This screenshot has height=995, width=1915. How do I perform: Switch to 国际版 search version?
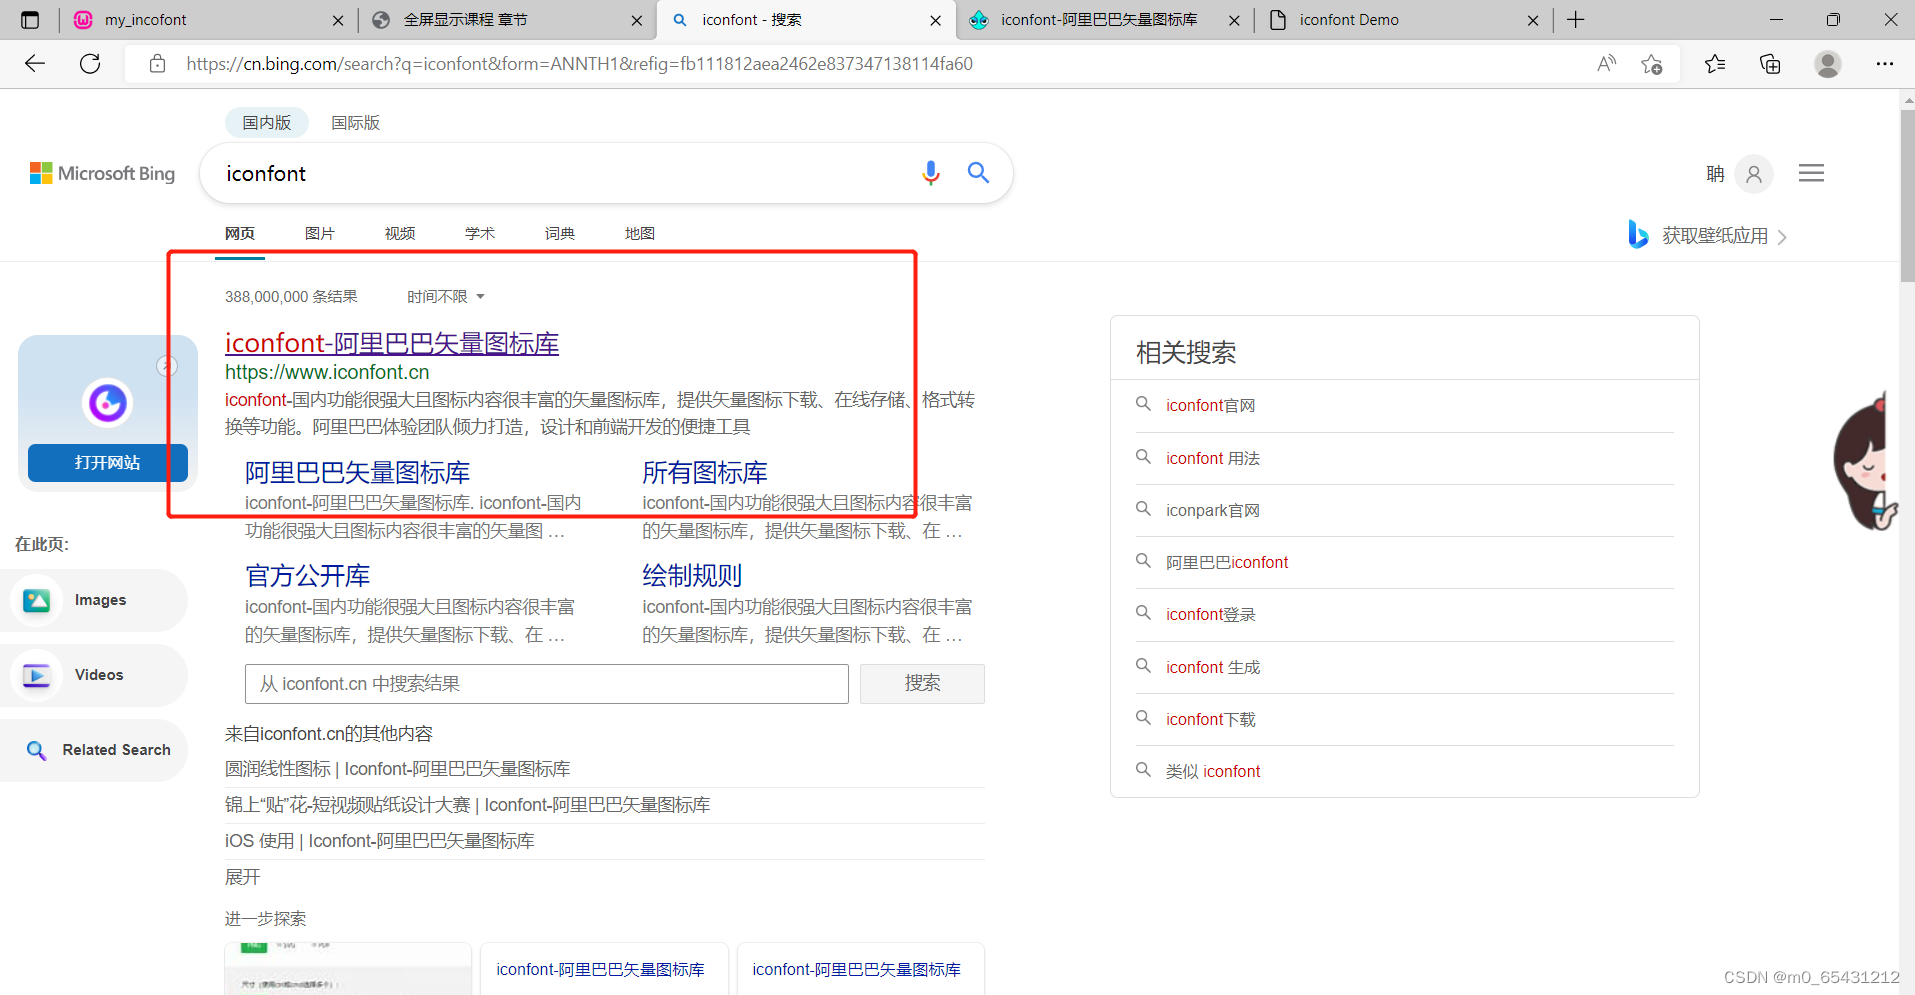355,122
